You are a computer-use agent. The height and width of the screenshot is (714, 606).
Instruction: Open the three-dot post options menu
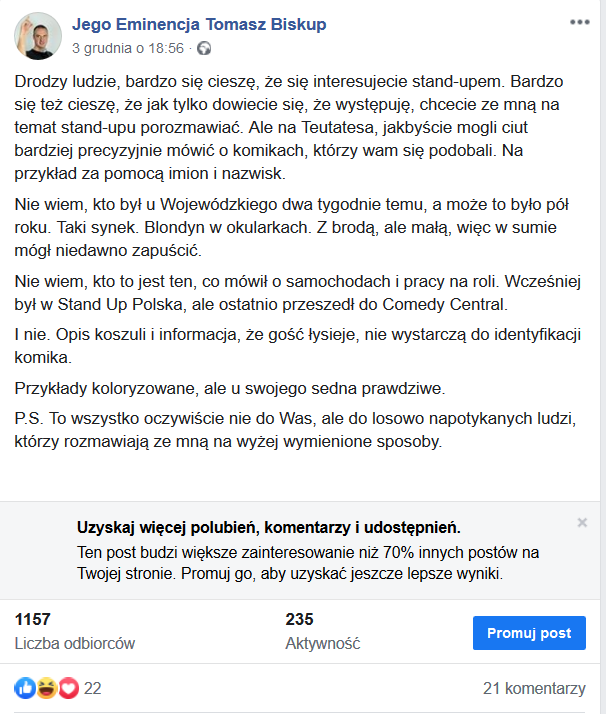(578, 22)
